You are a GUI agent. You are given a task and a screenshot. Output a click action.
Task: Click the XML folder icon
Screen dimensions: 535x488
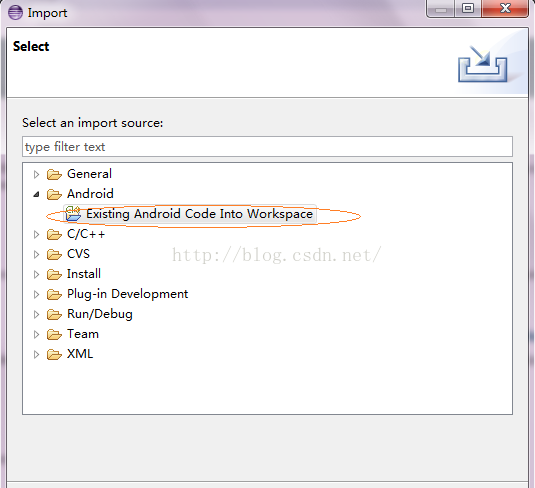[x=54, y=355]
